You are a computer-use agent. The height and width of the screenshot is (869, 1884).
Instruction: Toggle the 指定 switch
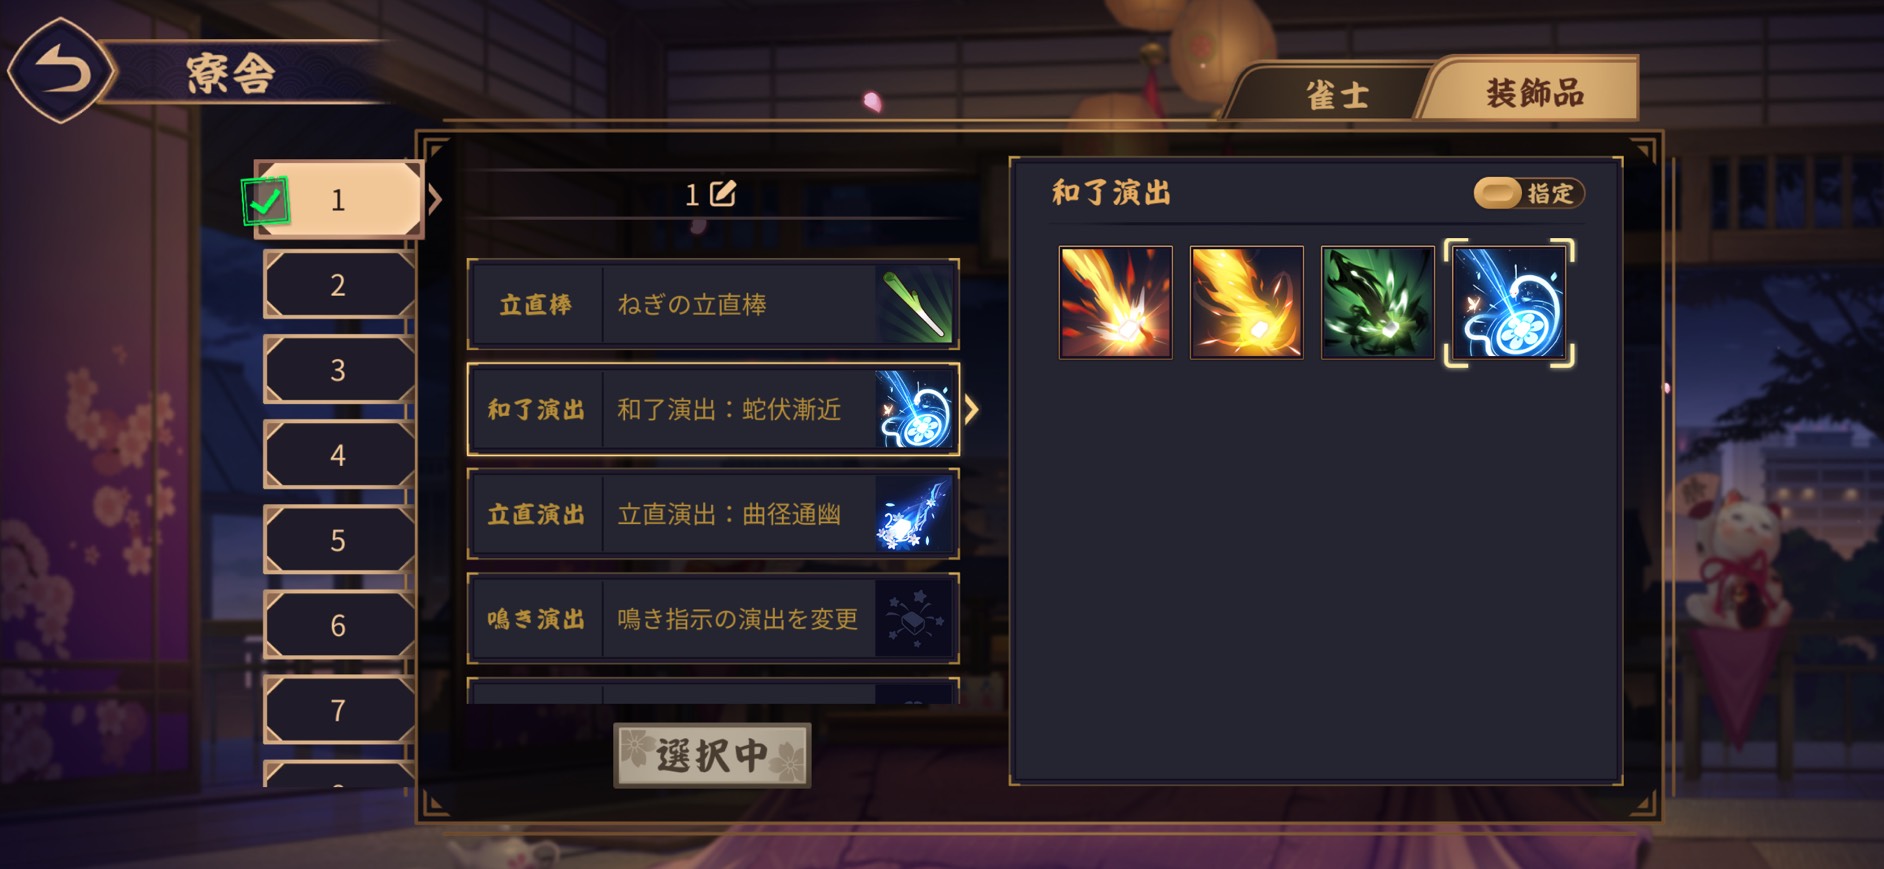point(1529,193)
